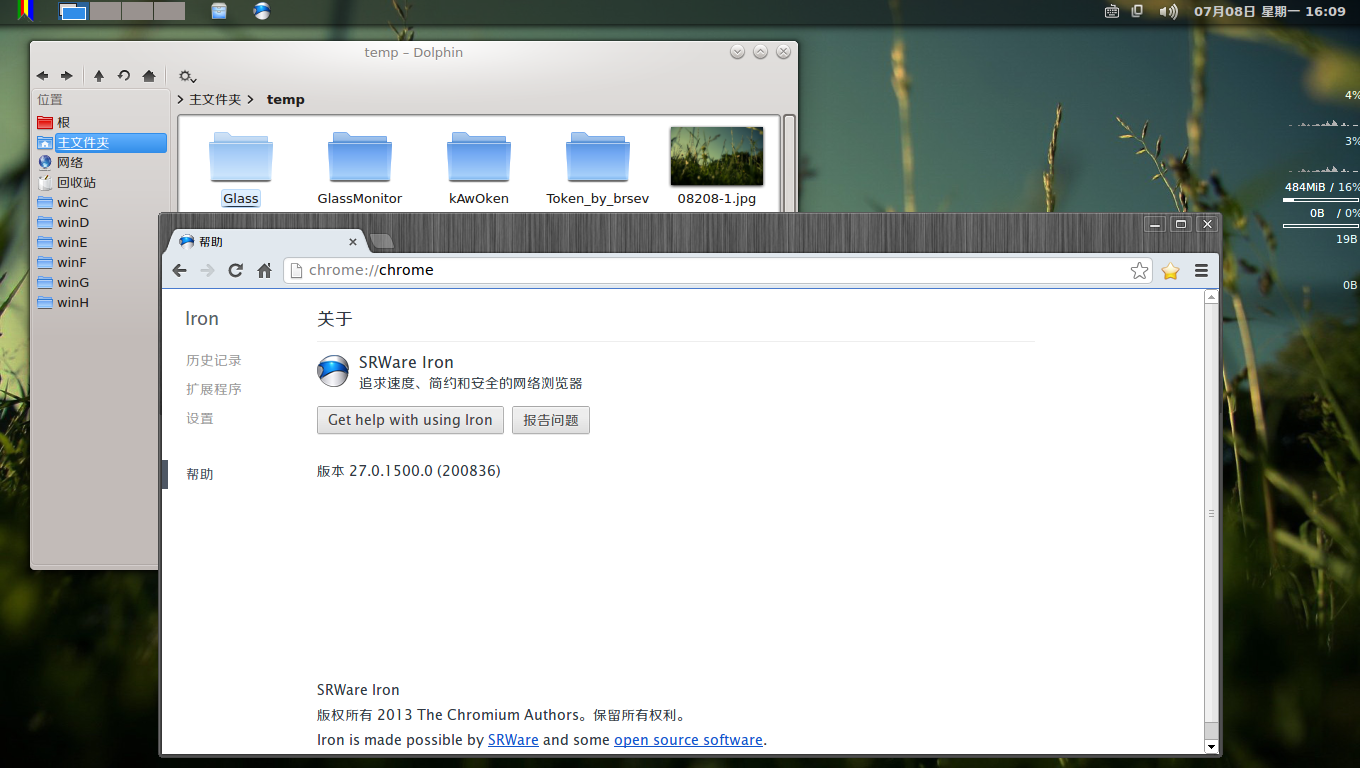
Task: Select 主文件夹 in Dolphin places panel
Action: coord(100,143)
